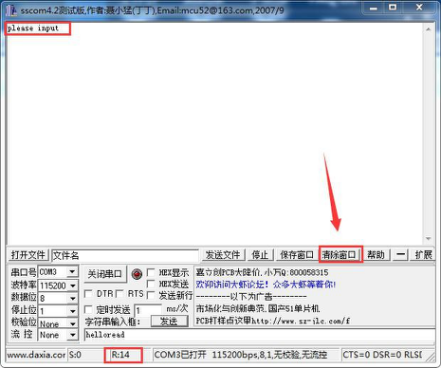Click the S:0 send counter in status bar
442x369 pixels.
pyautogui.click(x=75, y=355)
